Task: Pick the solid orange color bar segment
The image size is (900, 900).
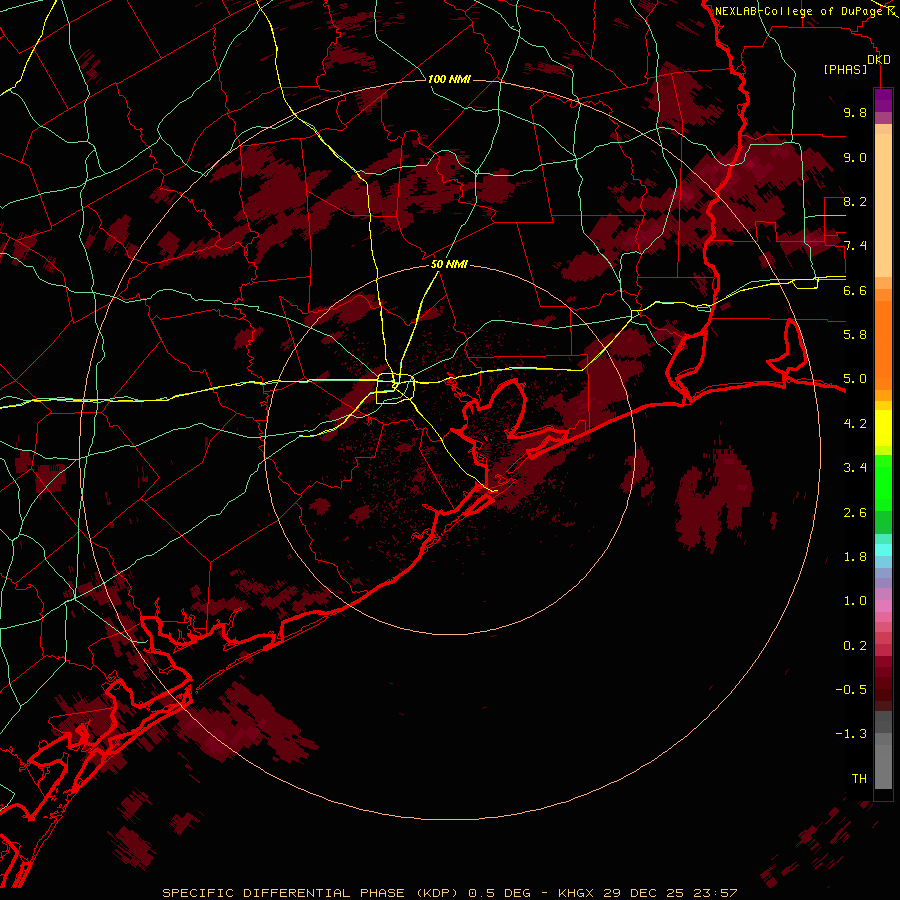Action: (x=883, y=346)
